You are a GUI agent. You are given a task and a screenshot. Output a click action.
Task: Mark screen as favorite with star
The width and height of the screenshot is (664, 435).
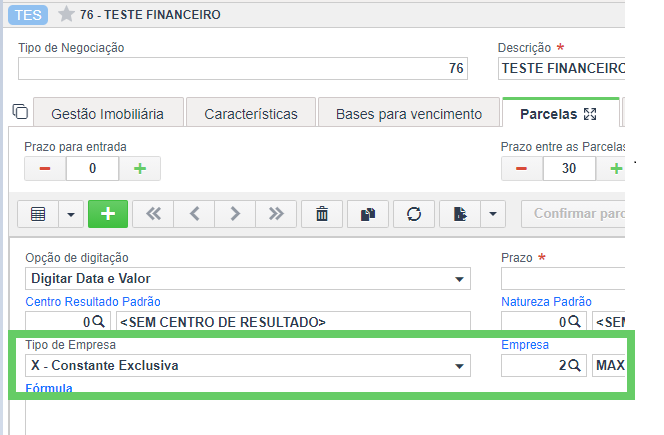tap(66, 15)
